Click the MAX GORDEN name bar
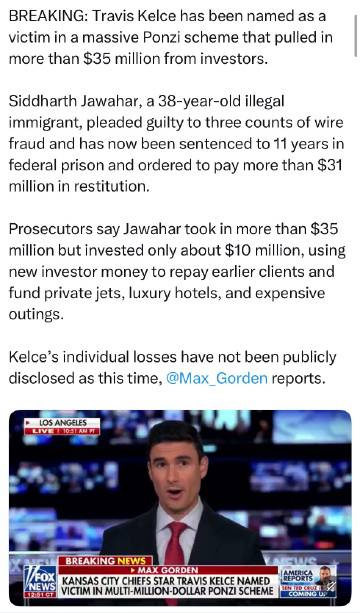 168,570
